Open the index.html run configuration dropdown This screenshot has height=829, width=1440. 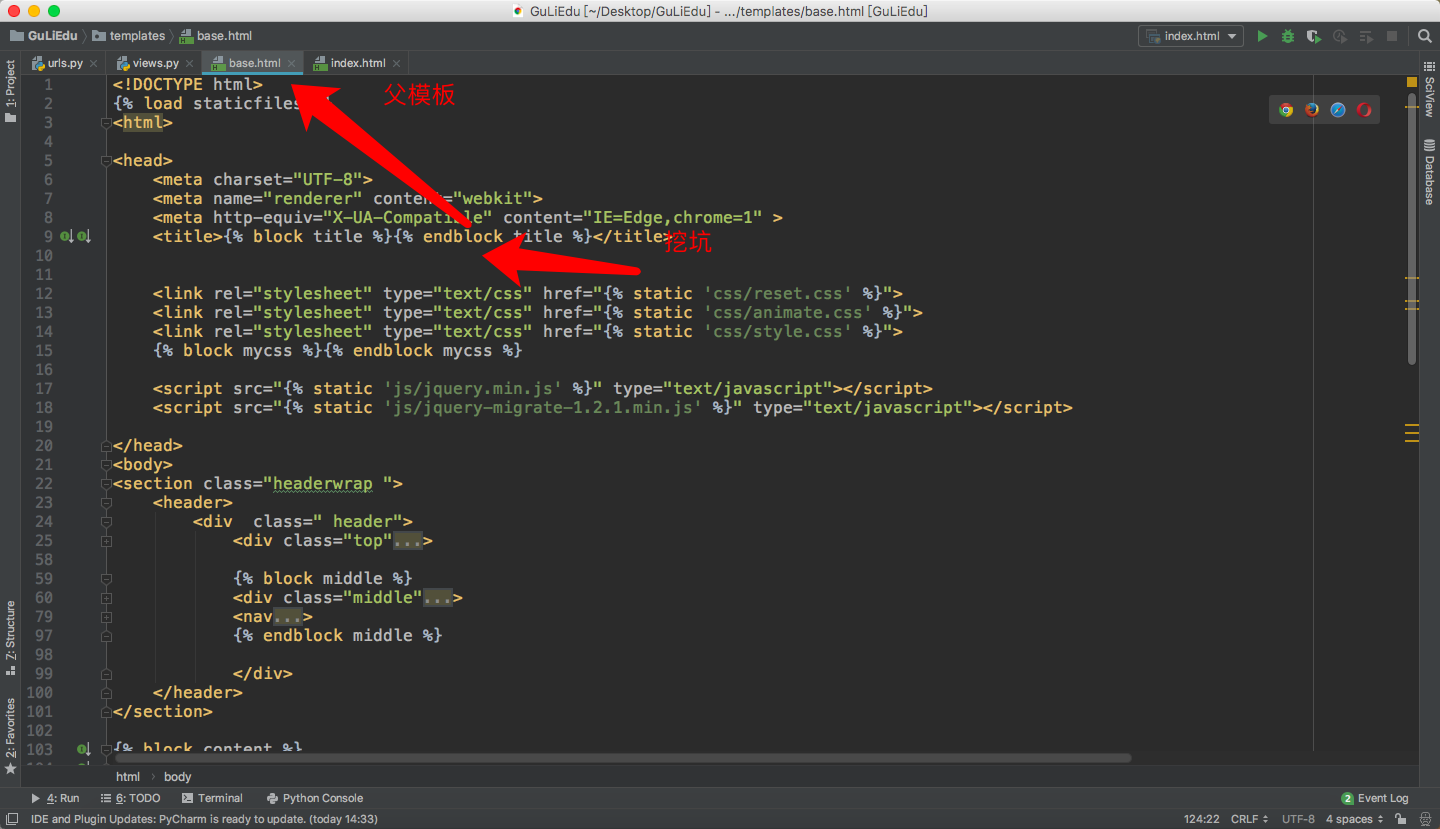pyautogui.click(x=1191, y=36)
